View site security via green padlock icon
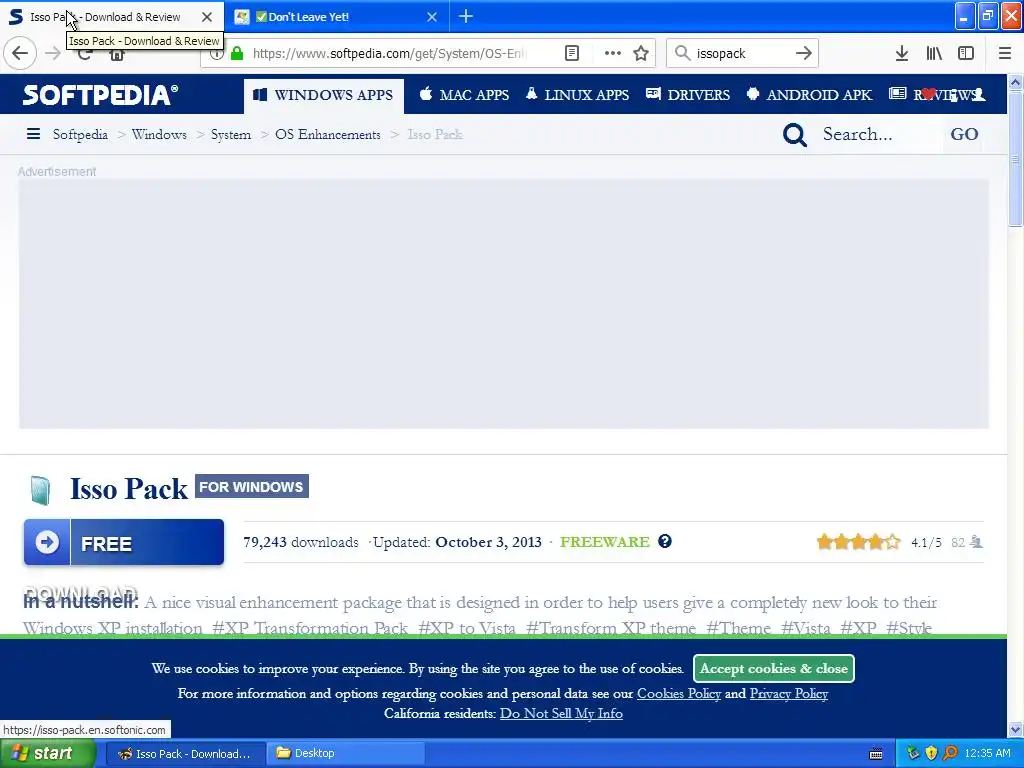1024x768 pixels. pyautogui.click(x=238, y=53)
